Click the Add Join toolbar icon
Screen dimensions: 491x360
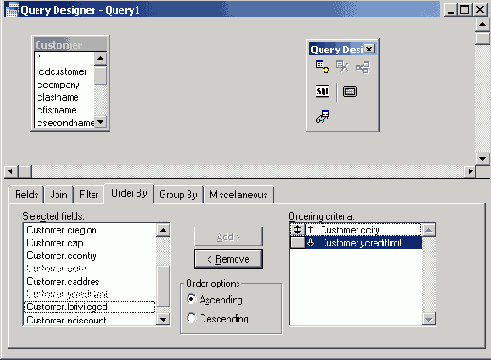363,67
